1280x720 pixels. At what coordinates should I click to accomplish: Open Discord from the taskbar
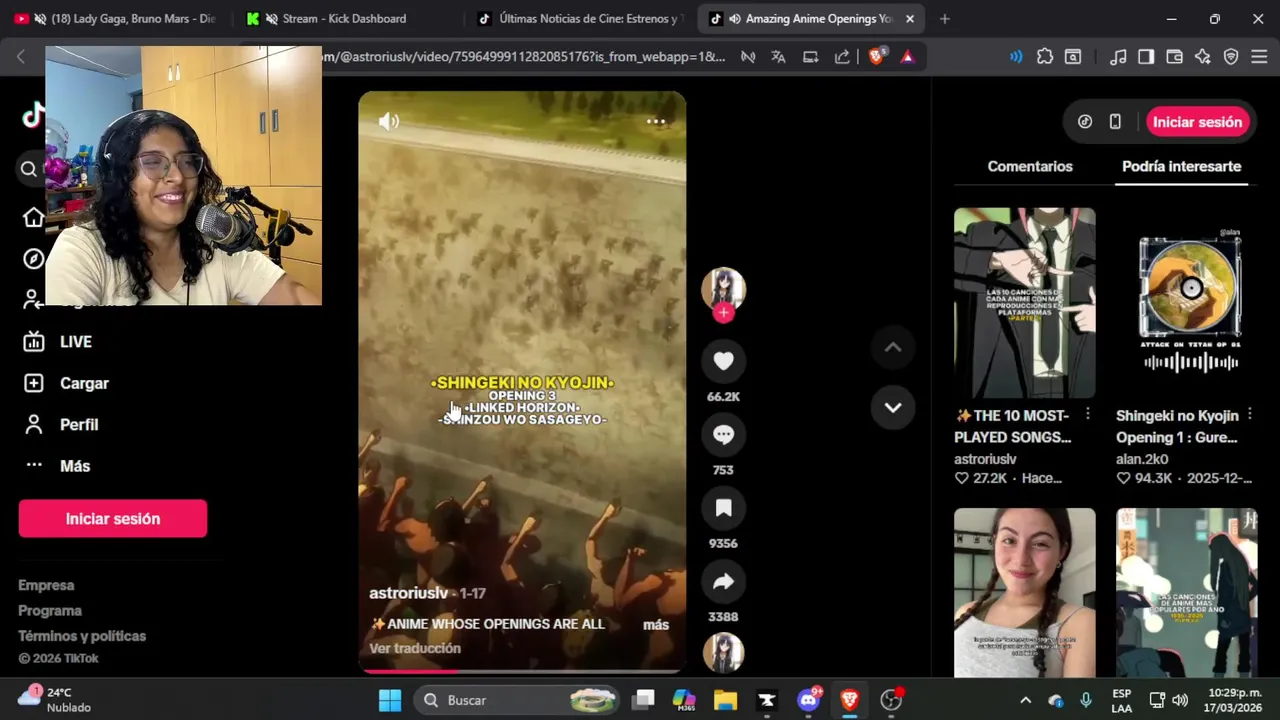point(809,700)
